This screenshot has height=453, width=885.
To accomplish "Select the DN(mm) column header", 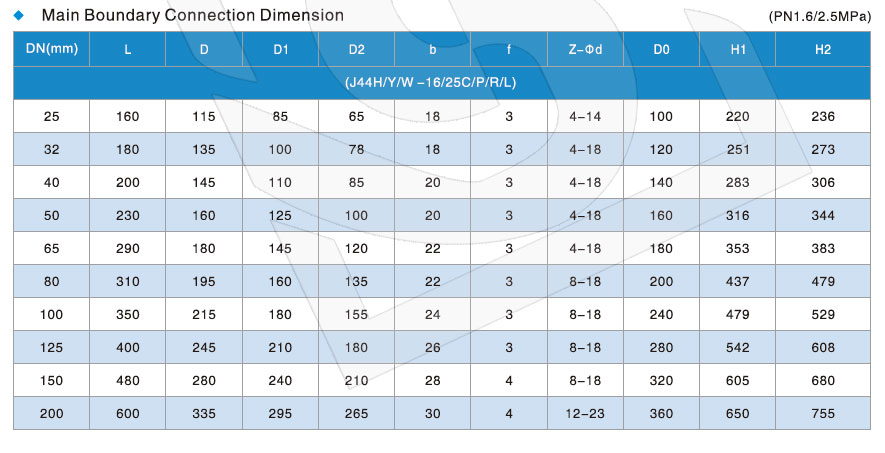I will click(51, 49).
